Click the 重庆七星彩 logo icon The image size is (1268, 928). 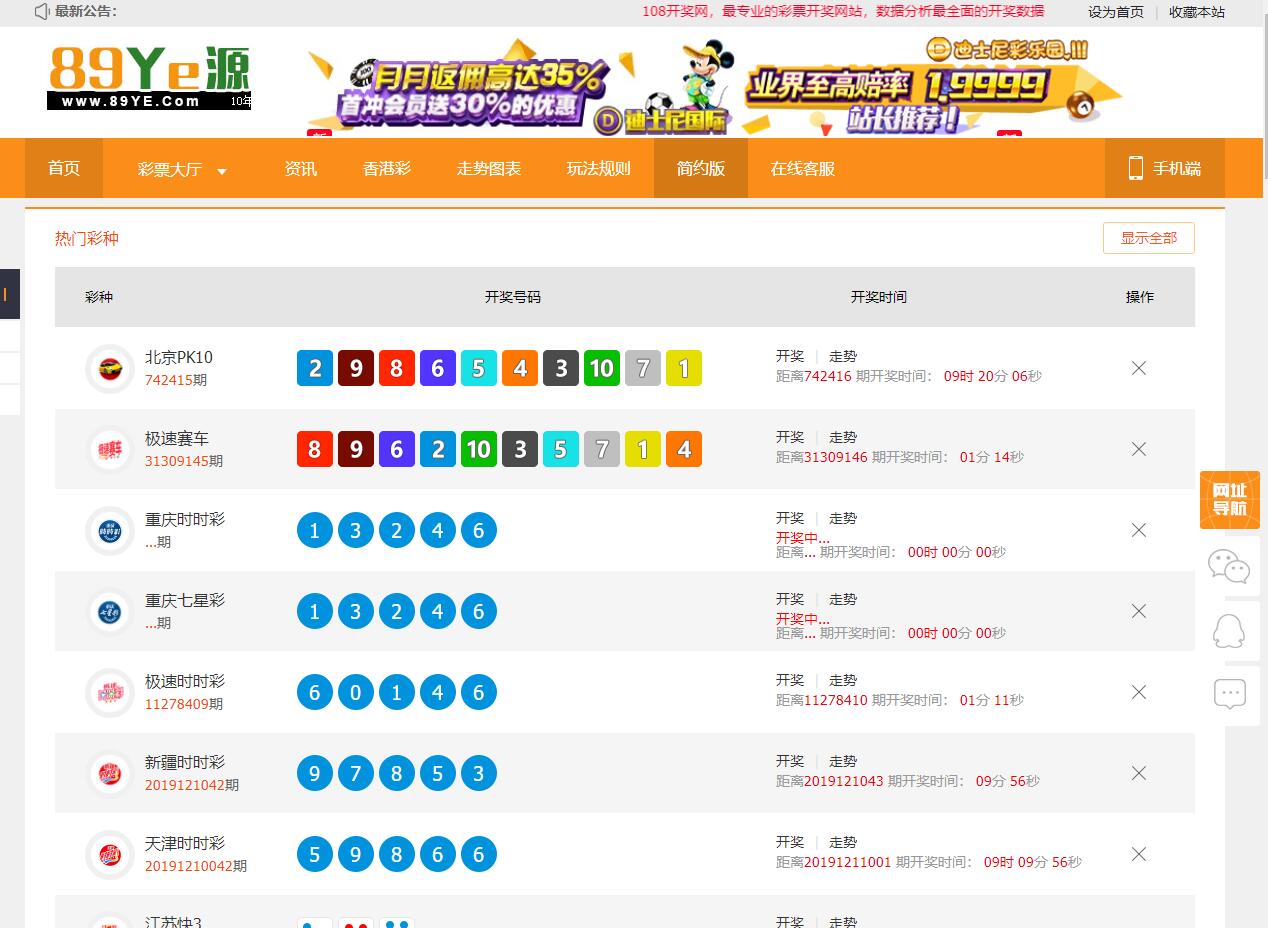[110, 611]
